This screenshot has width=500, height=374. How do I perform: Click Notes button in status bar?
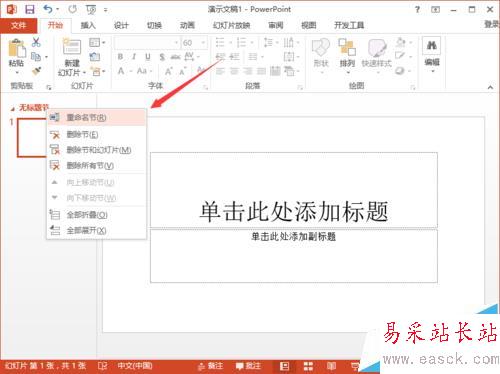(x=210, y=366)
